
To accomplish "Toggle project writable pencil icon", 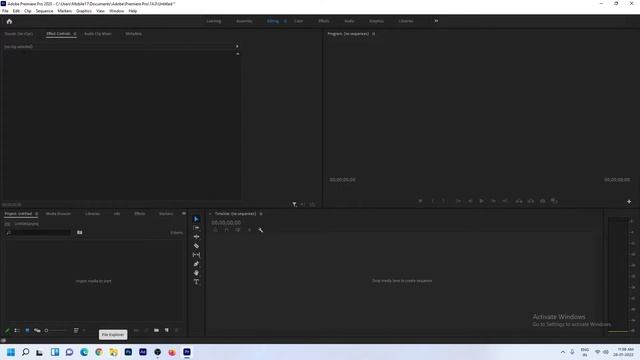I will click(x=7, y=331).
